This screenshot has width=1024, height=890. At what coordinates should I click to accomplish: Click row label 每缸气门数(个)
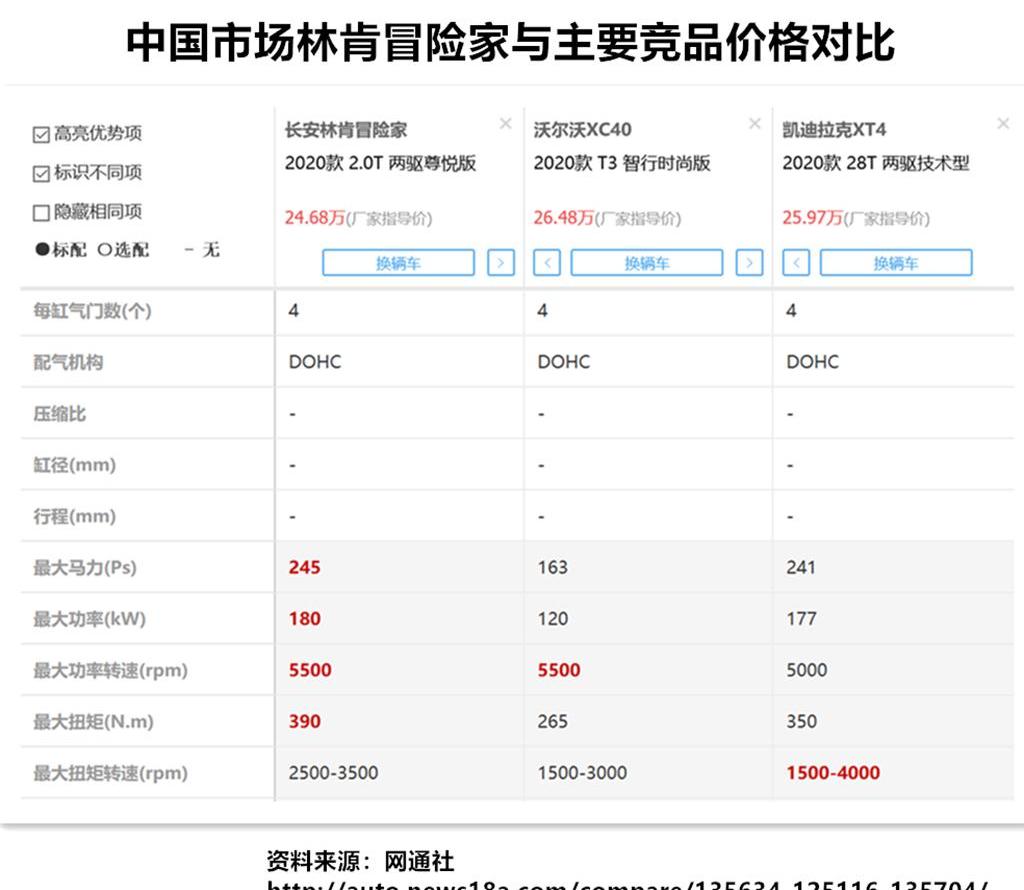pyautogui.click(x=92, y=311)
